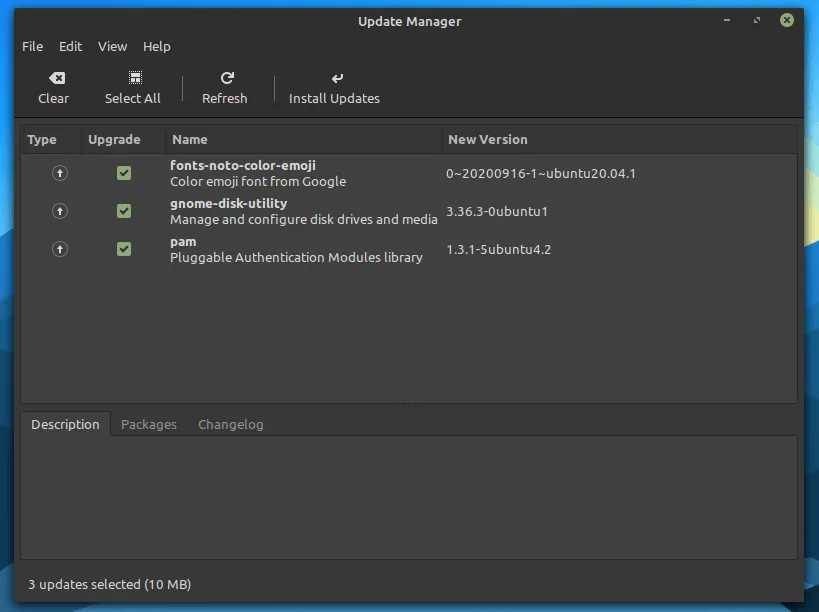The image size is (819, 612).
Task: Uncheck the fonts-noto-color-emoji update
Action: tap(124, 173)
